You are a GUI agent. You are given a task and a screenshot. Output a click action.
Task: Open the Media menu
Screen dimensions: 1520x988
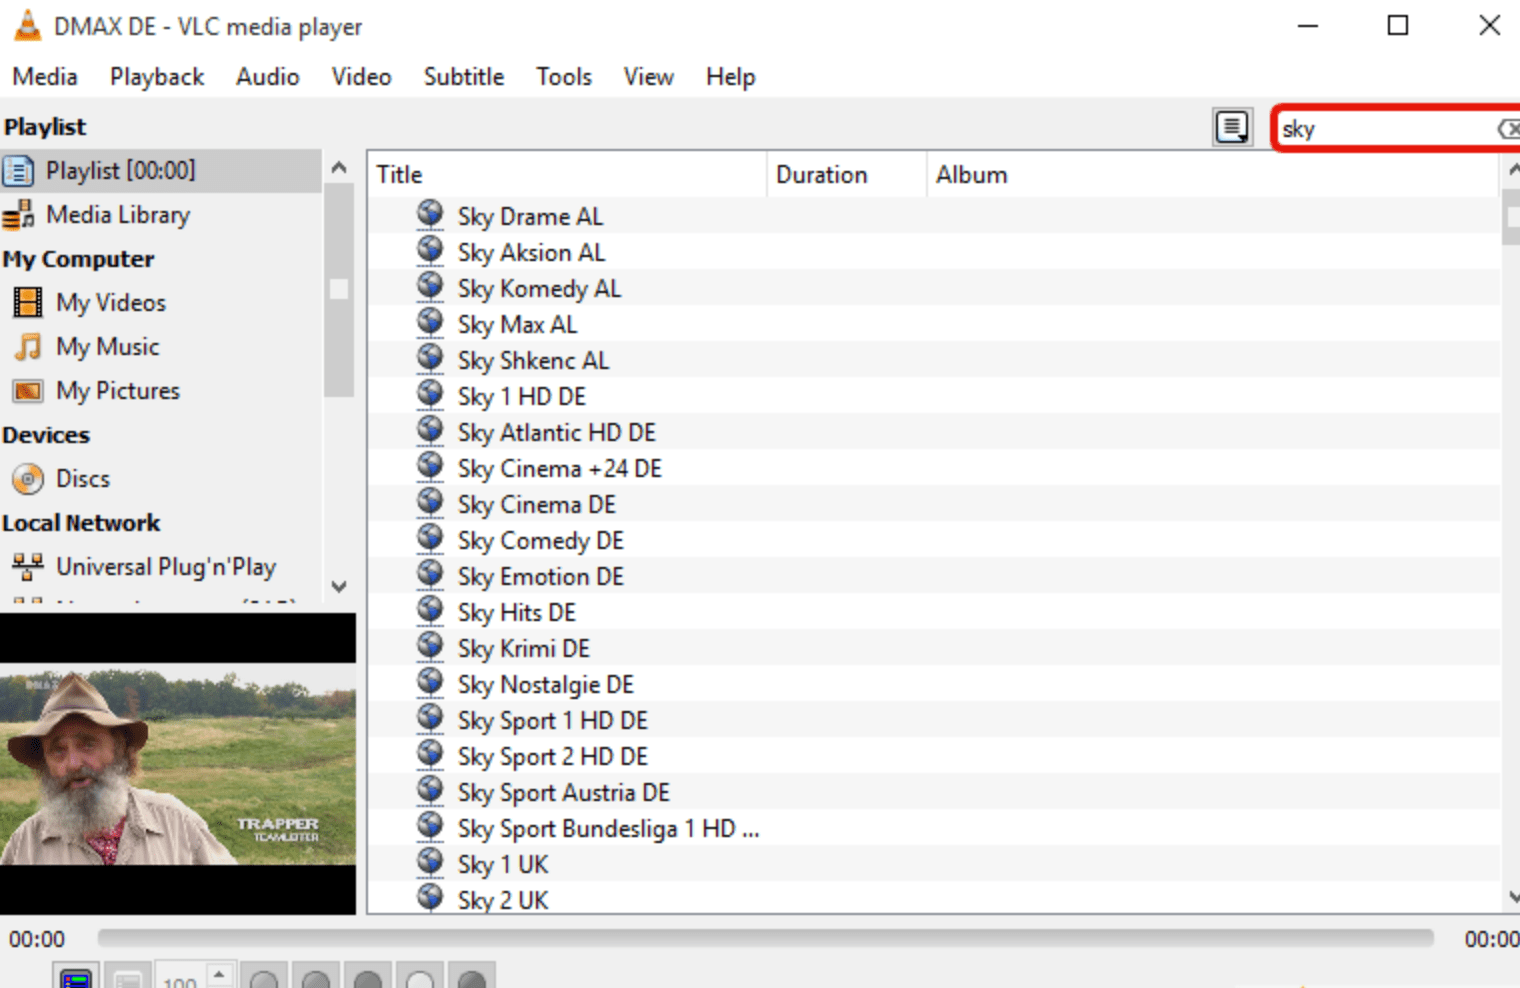coord(45,77)
